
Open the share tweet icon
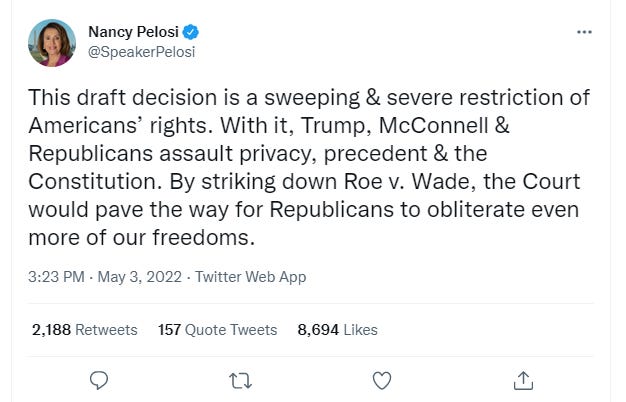click(522, 380)
